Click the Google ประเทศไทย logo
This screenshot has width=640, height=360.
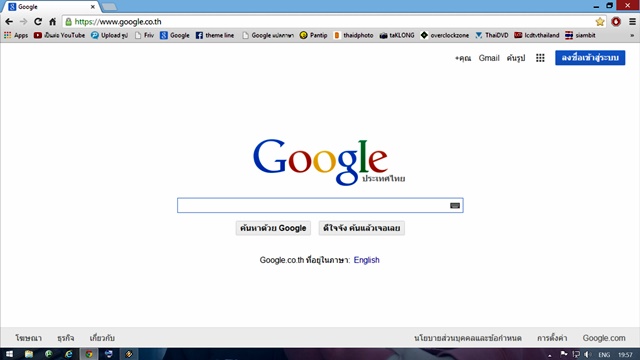pyautogui.click(x=329, y=162)
